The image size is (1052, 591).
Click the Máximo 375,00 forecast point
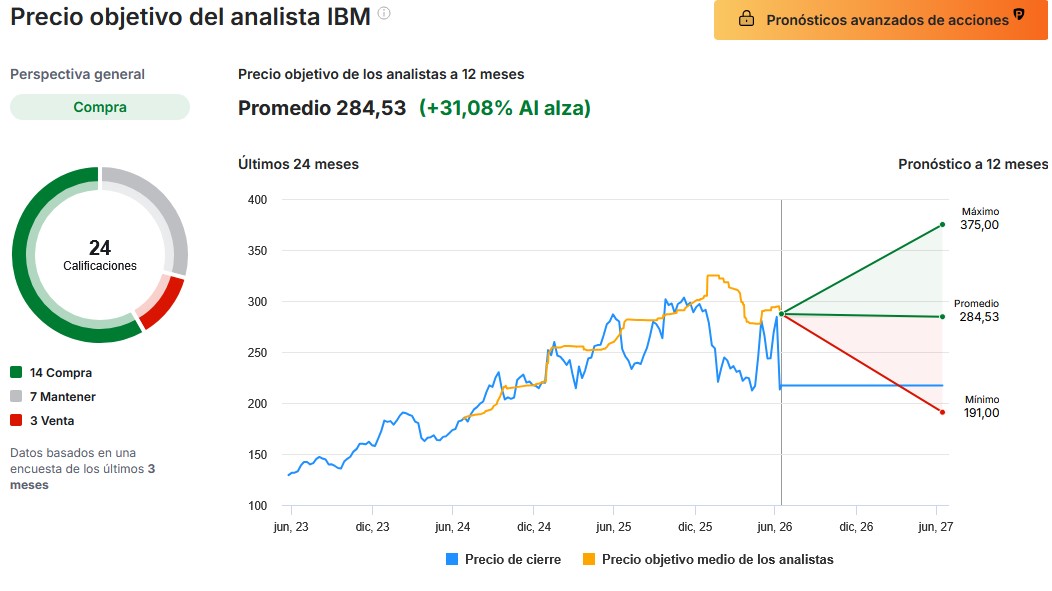click(943, 225)
